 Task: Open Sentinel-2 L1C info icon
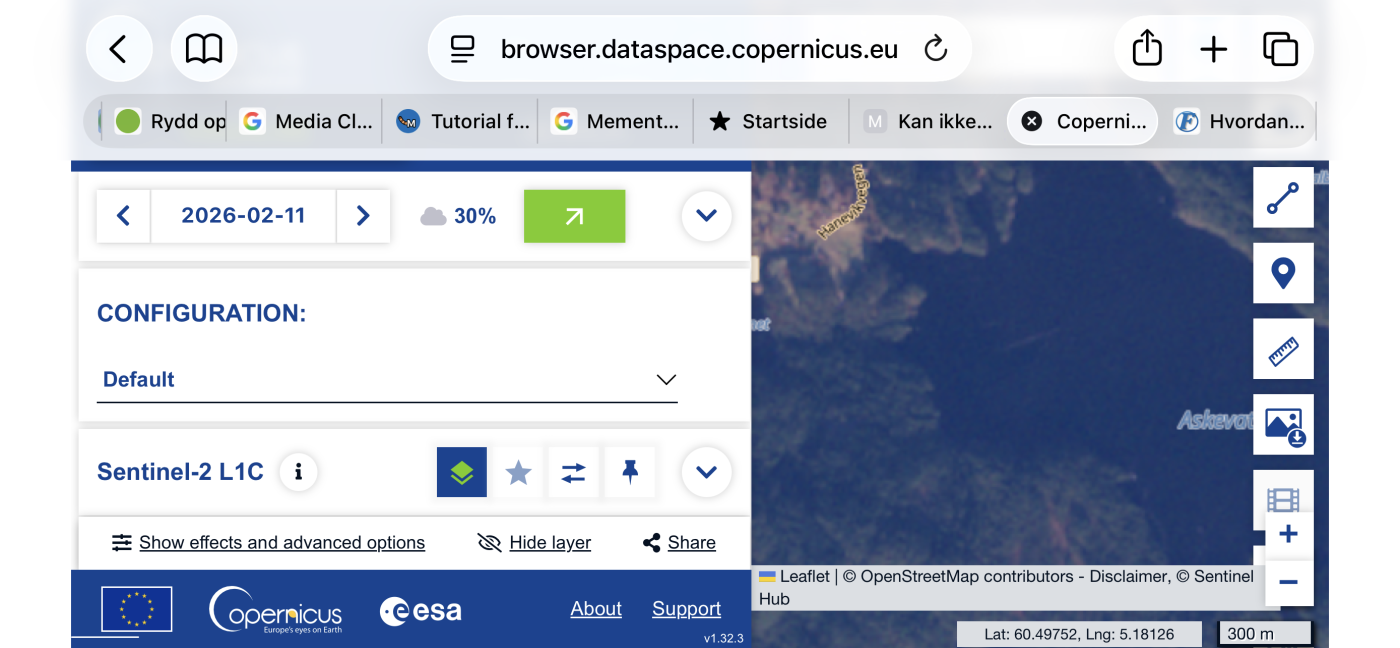pyautogui.click(x=298, y=472)
